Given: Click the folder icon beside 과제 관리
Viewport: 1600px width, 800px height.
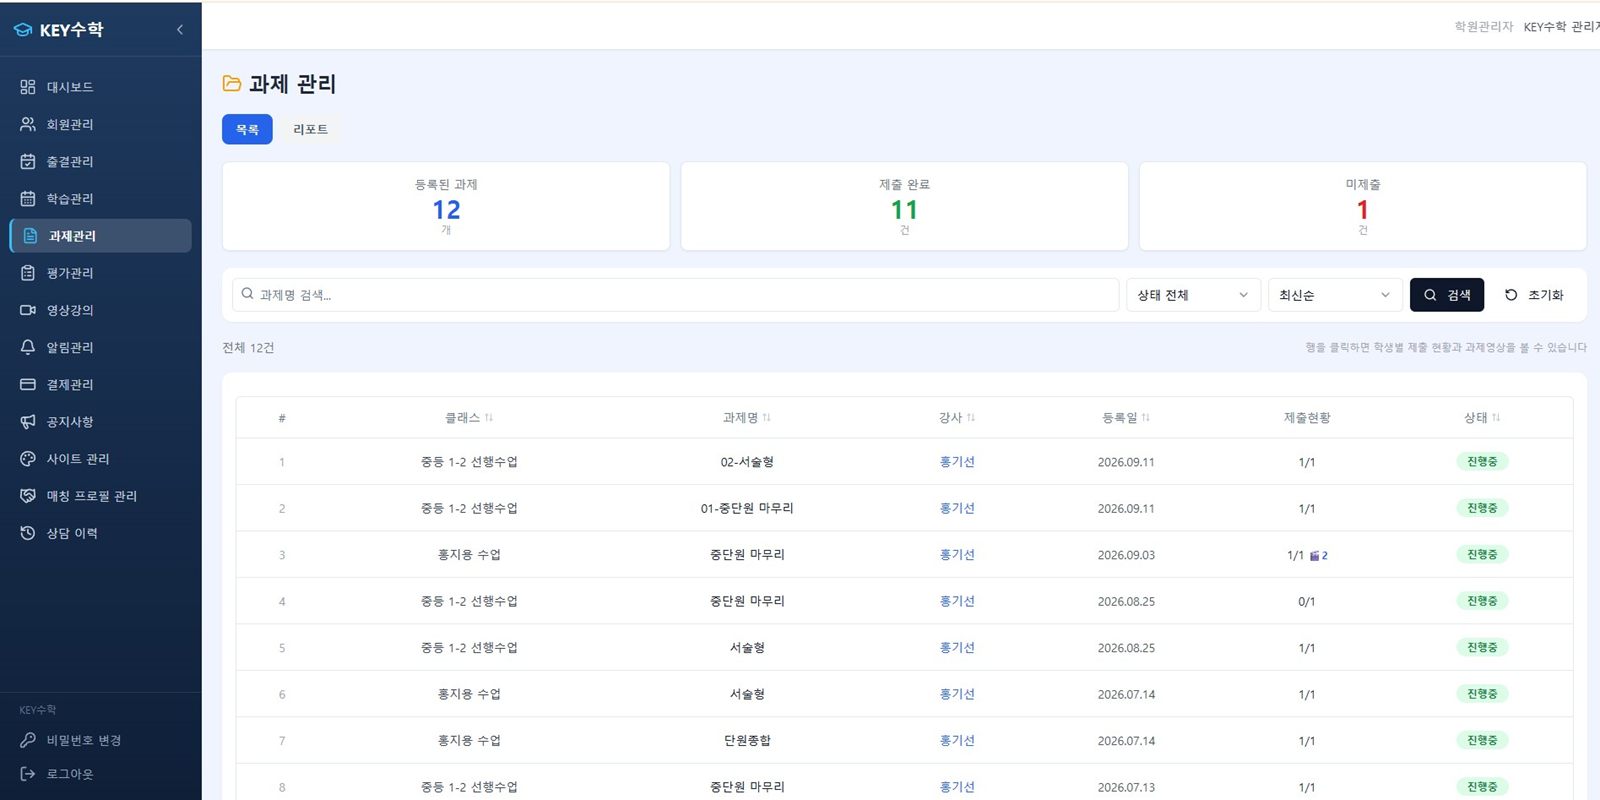Looking at the screenshot, I should (232, 84).
